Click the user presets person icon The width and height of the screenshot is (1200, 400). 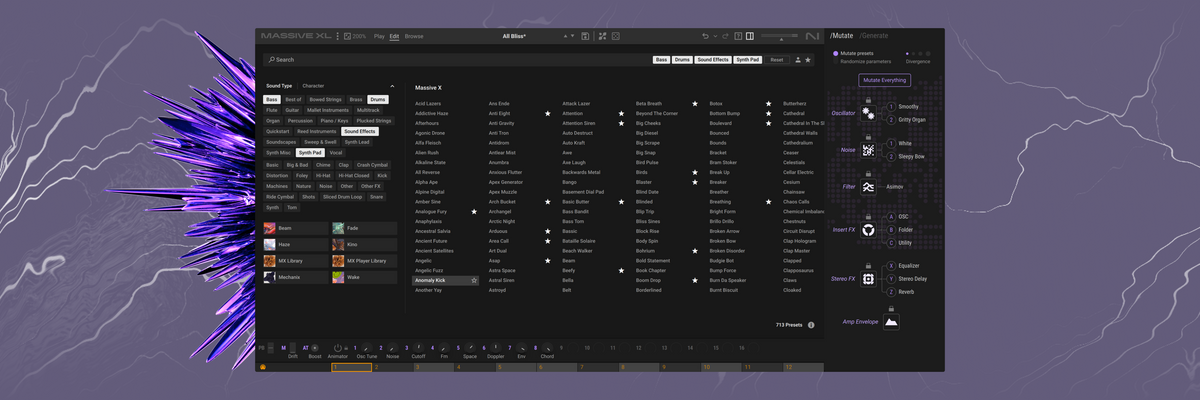[798, 60]
